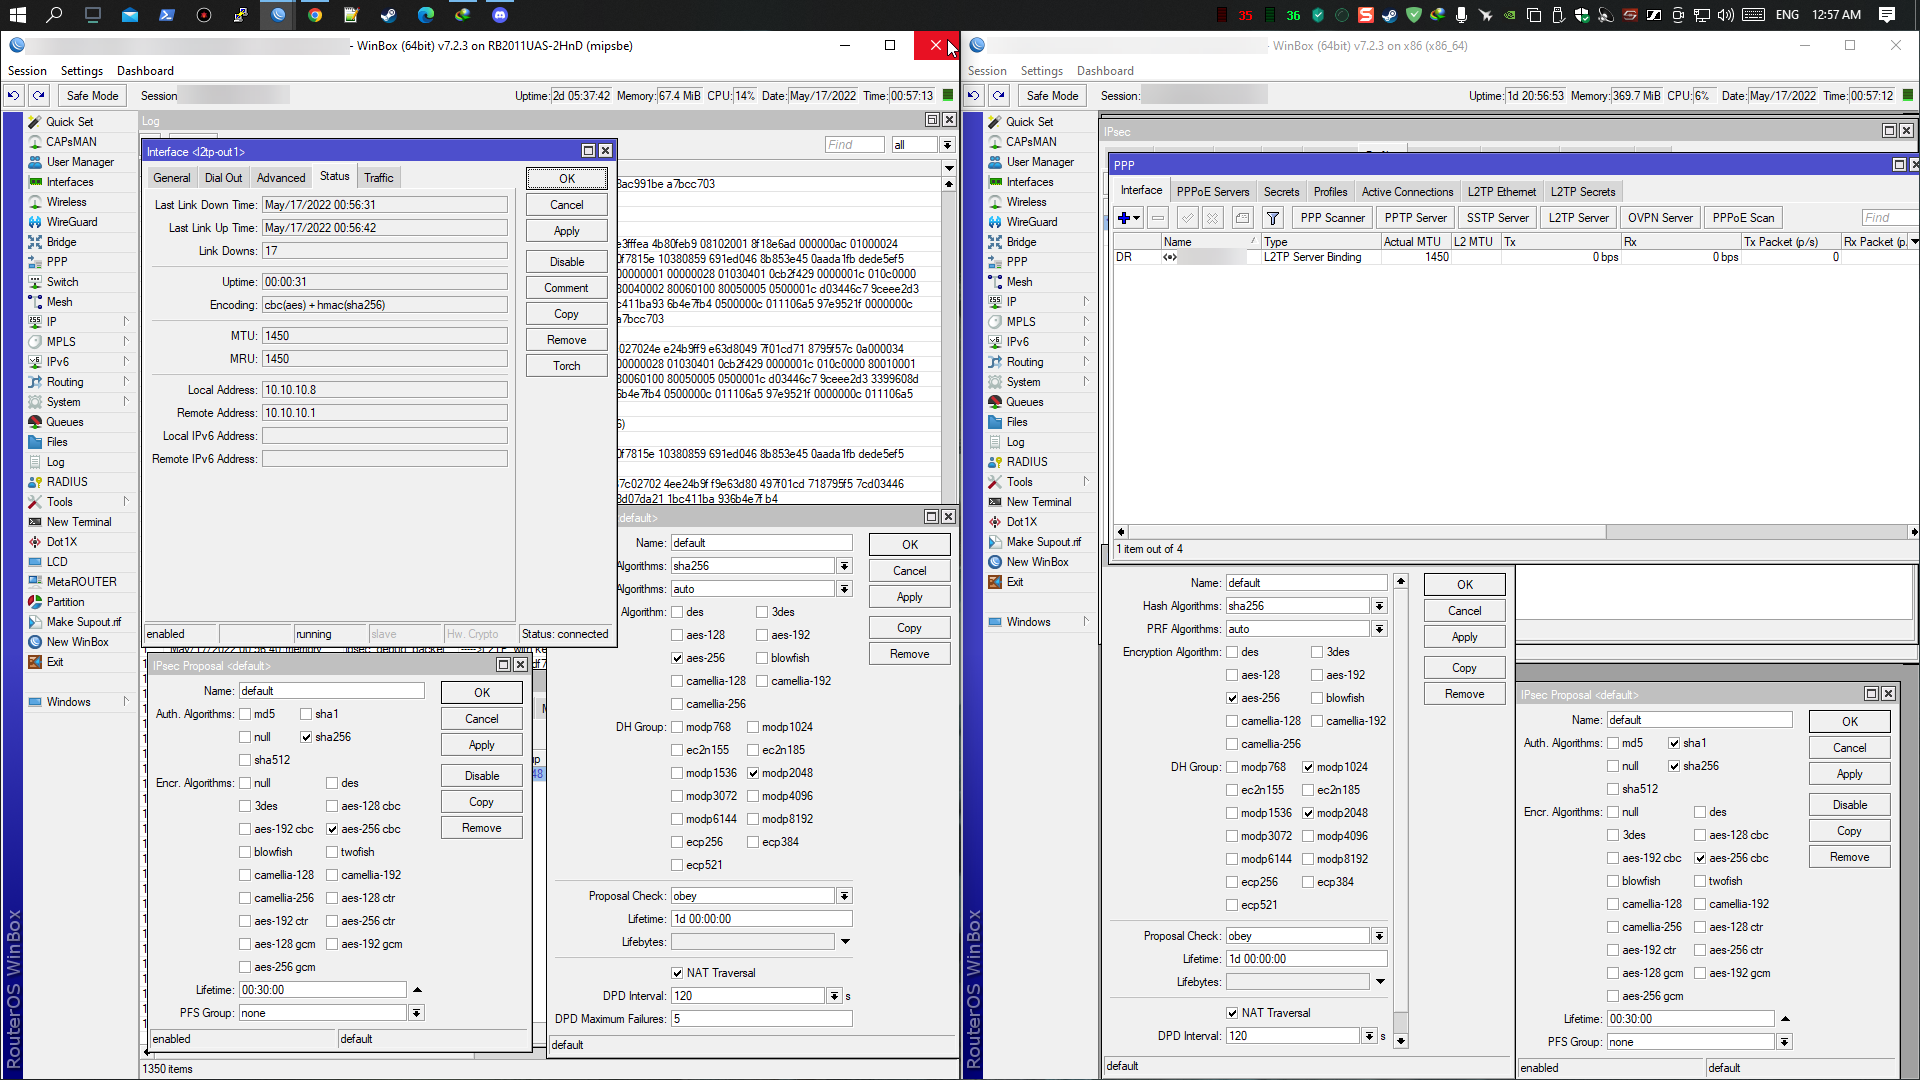Click redo icon in right WinBox toolbar
1920x1080 pixels.
999,95
